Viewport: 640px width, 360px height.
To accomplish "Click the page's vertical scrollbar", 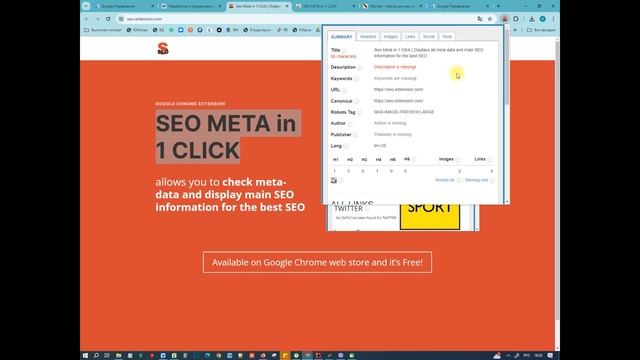I will coord(557,180).
